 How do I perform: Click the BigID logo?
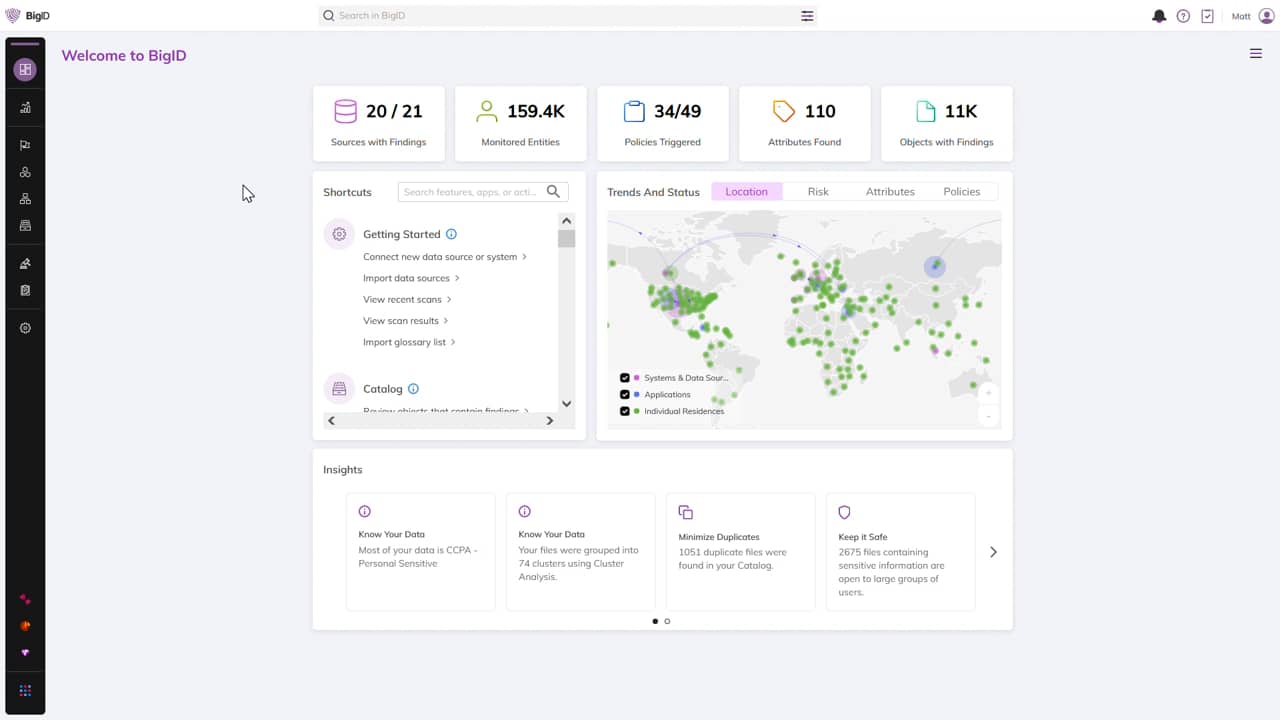27,16
